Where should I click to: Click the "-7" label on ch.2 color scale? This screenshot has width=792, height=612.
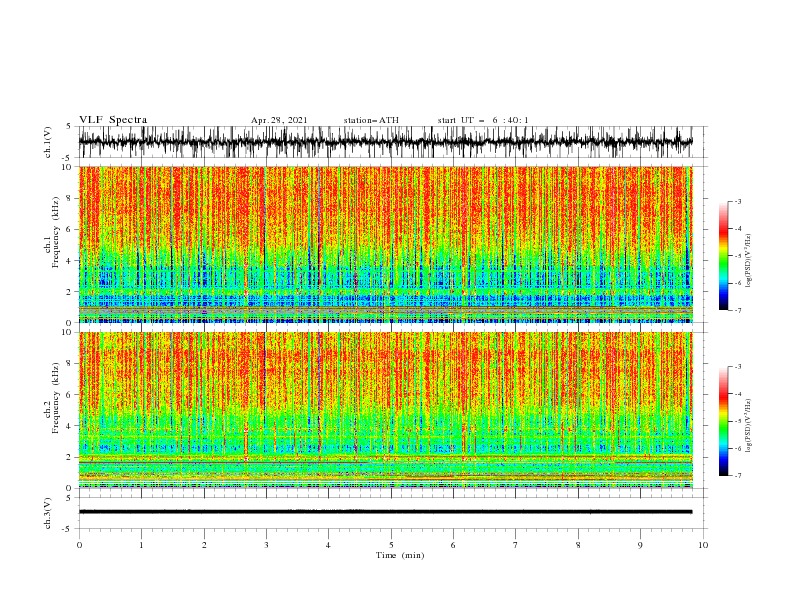coord(737,476)
